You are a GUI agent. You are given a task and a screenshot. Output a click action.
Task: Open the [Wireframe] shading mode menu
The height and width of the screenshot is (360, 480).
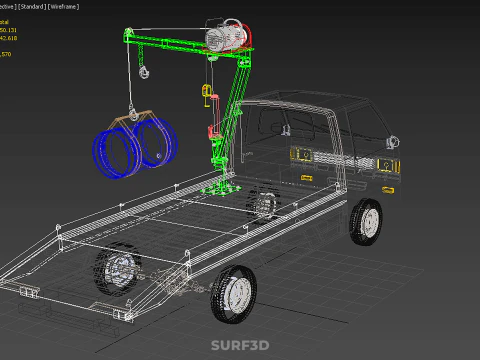pyautogui.click(x=64, y=7)
